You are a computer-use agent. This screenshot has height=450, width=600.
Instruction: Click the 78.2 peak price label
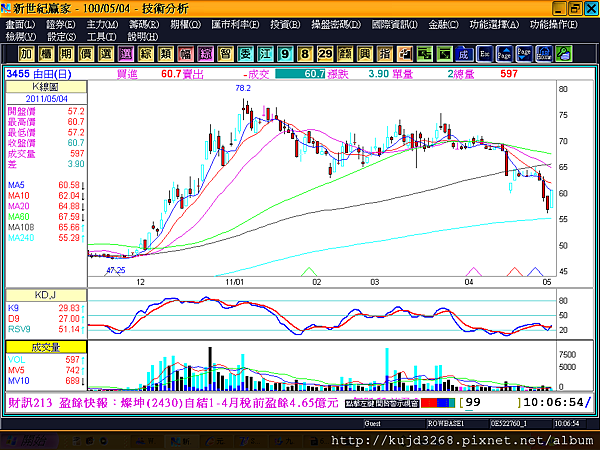(x=243, y=88)
